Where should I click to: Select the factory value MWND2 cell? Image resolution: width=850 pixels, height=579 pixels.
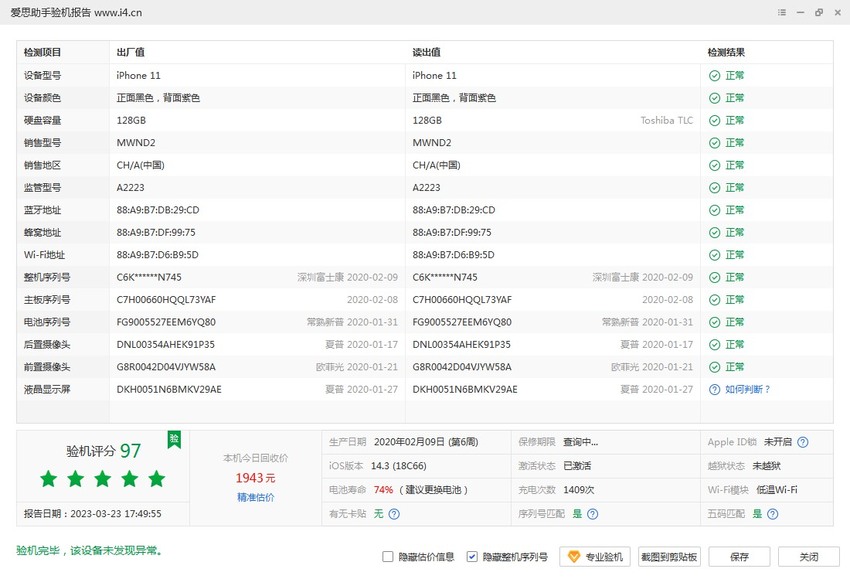coord(136,143)
